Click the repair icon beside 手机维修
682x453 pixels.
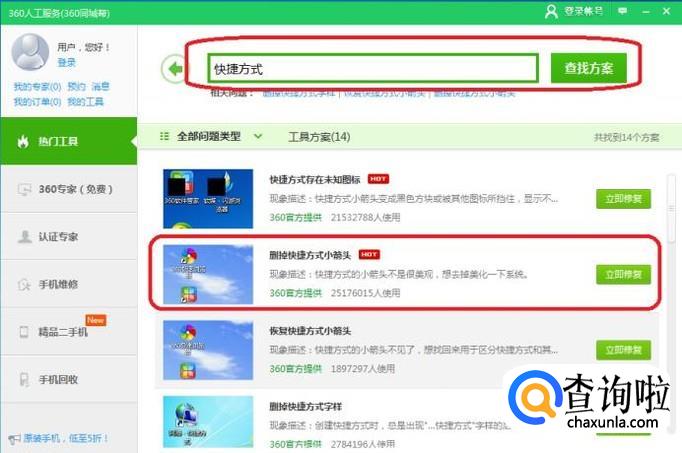click(x=24, y=284)
